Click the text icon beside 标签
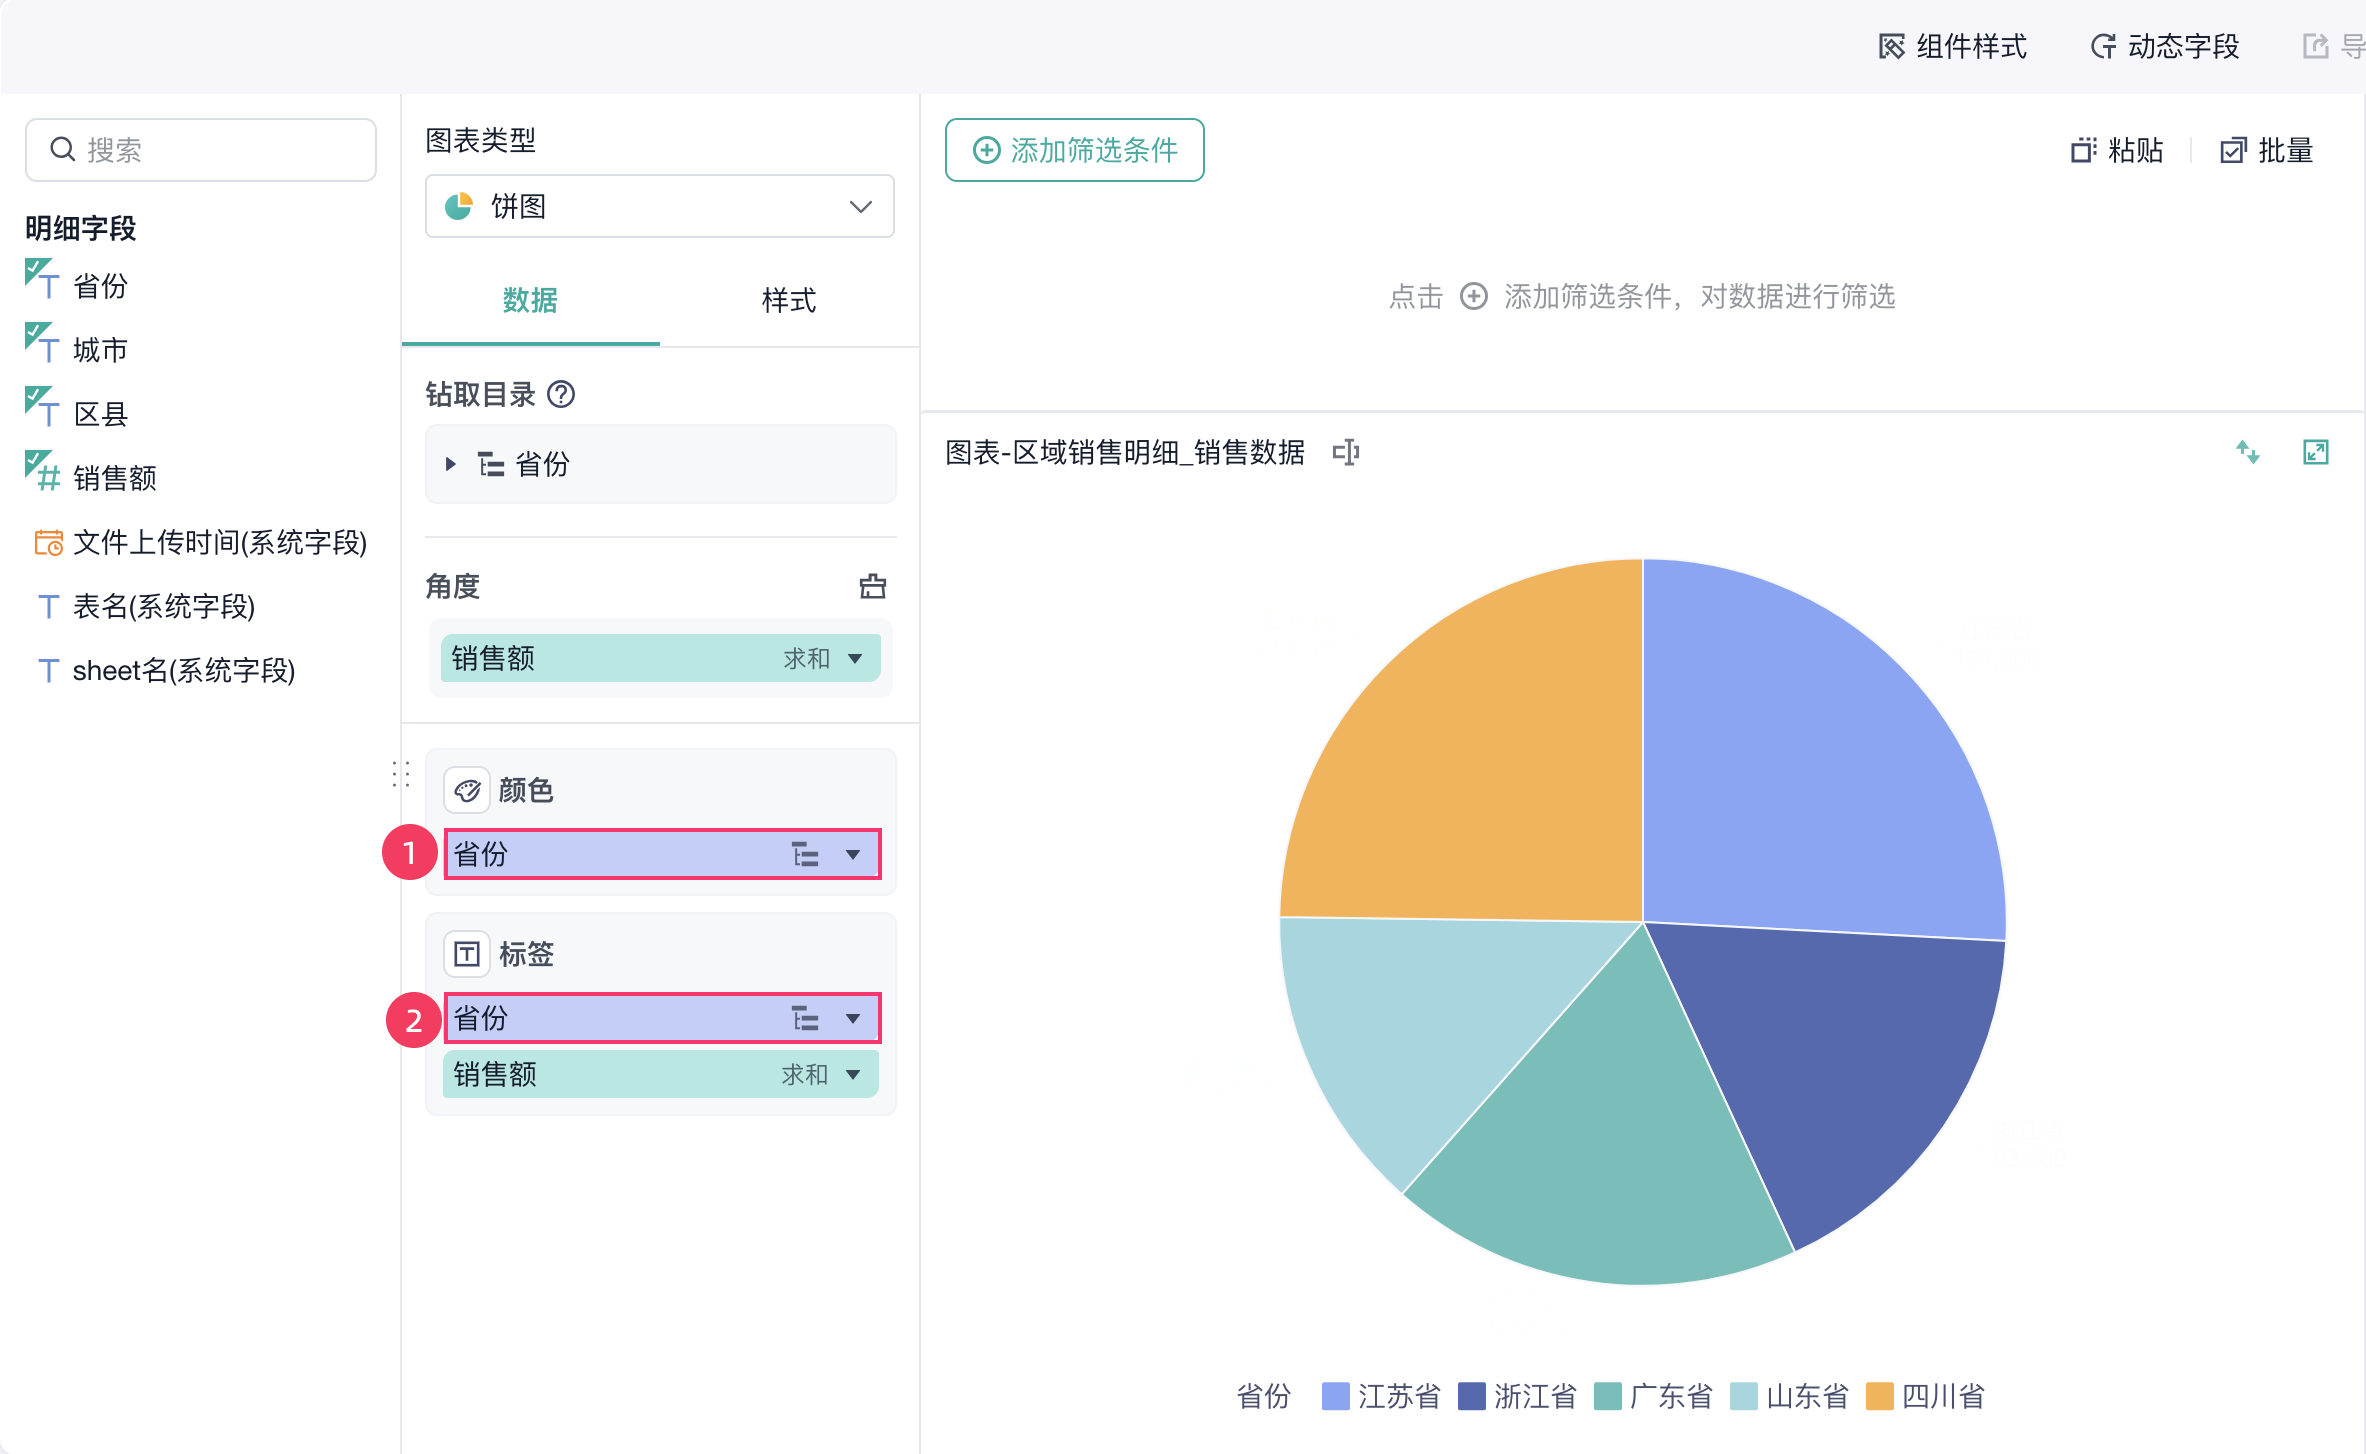The image size is (2366, 1454). point(467,954)
